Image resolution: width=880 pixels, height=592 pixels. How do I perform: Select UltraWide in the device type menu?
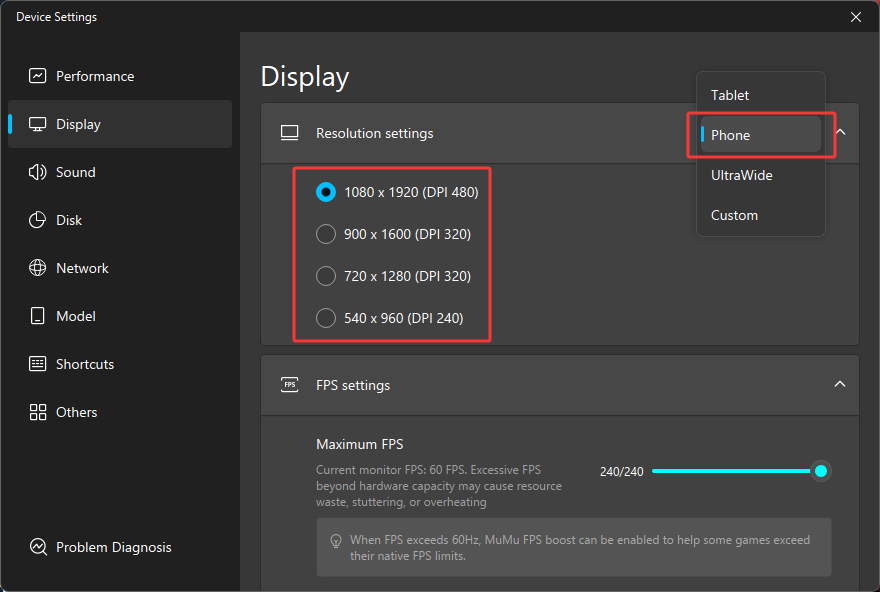(x=741, y=175)
